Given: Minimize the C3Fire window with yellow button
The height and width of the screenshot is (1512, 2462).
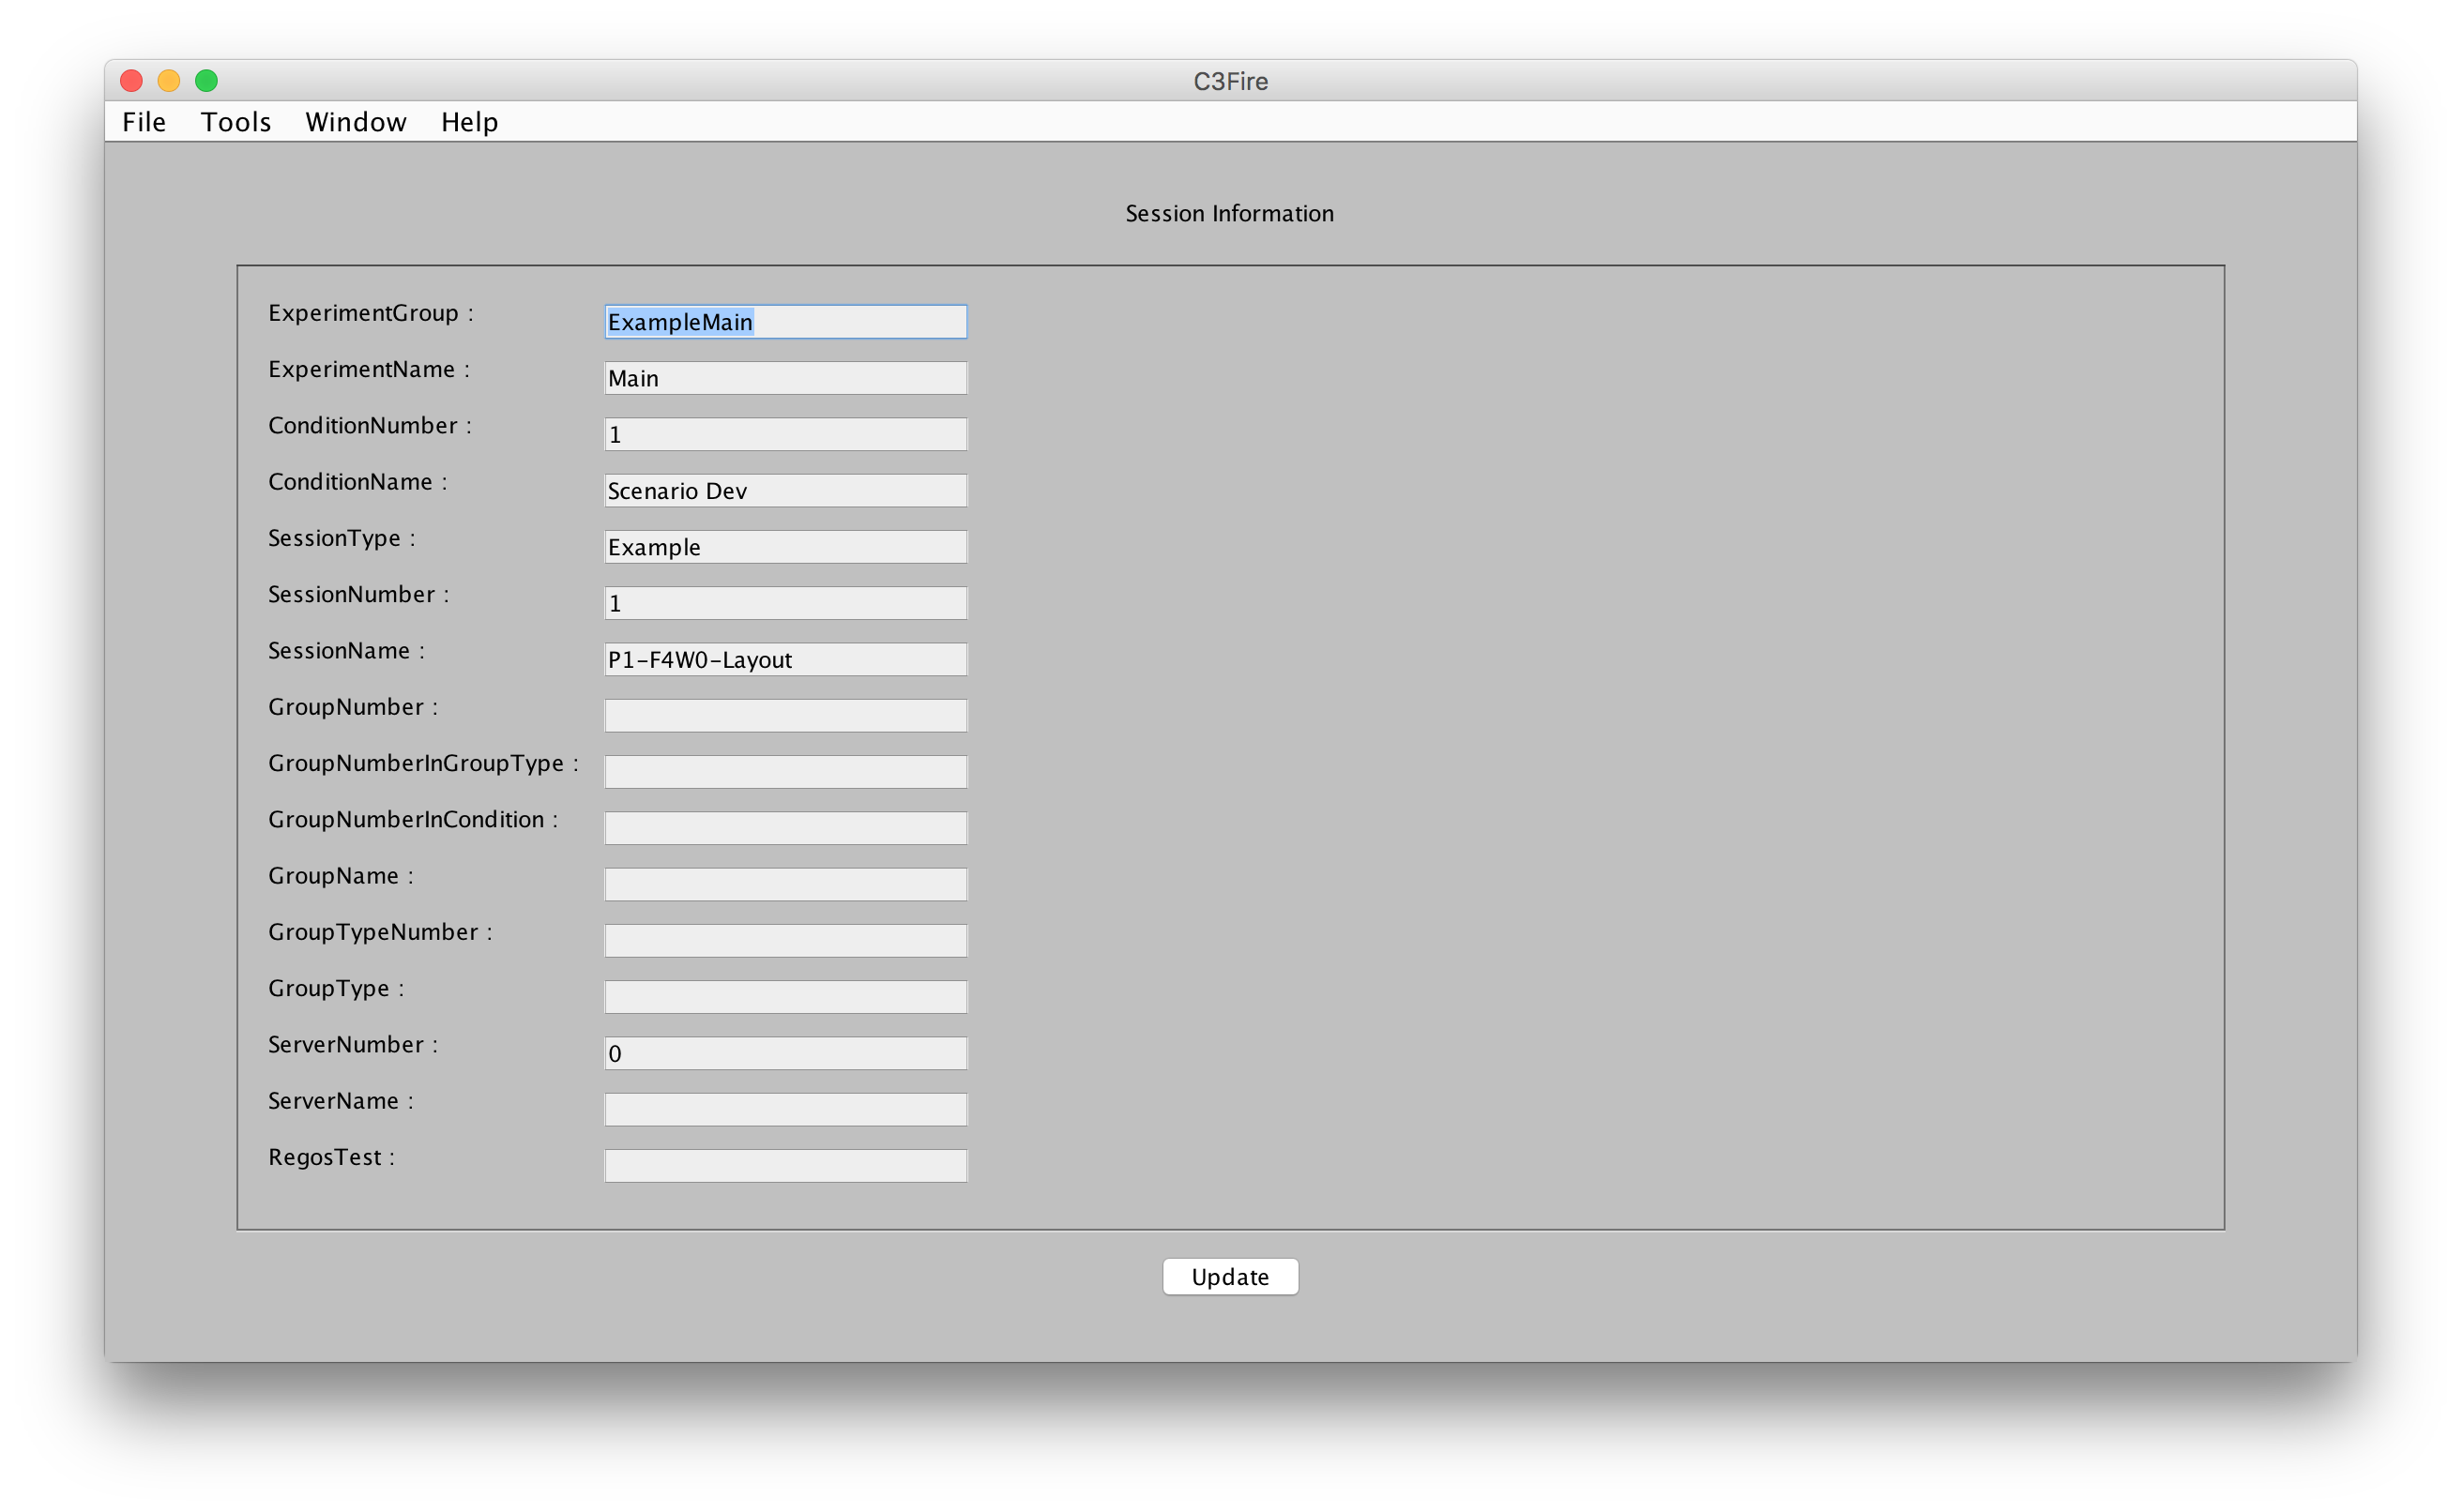Looking at the screenshot, I should (x=169, y=81).
